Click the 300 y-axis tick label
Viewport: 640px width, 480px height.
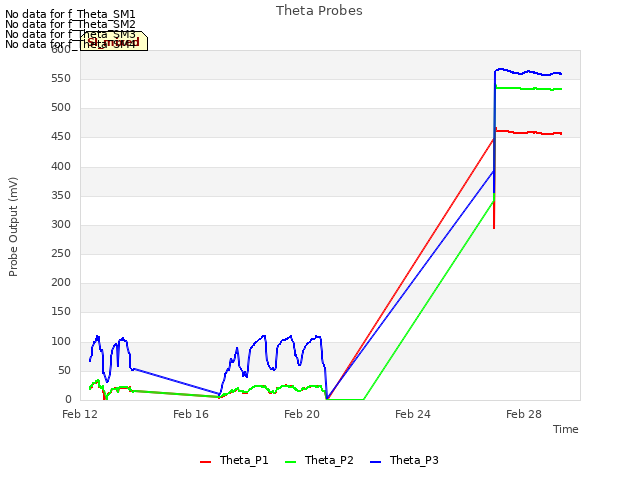[61, 224]
